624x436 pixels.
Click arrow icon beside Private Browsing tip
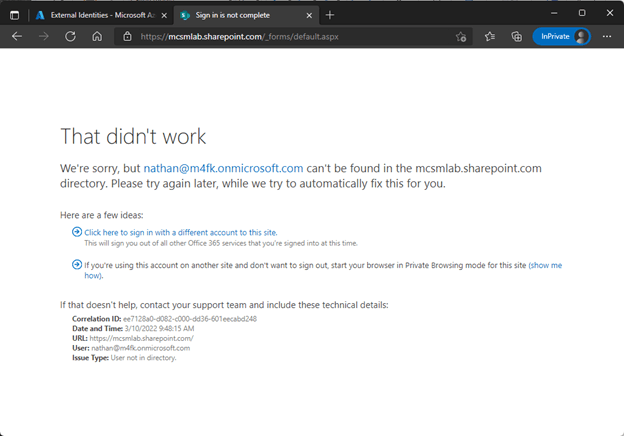click(x=77, y=265)
